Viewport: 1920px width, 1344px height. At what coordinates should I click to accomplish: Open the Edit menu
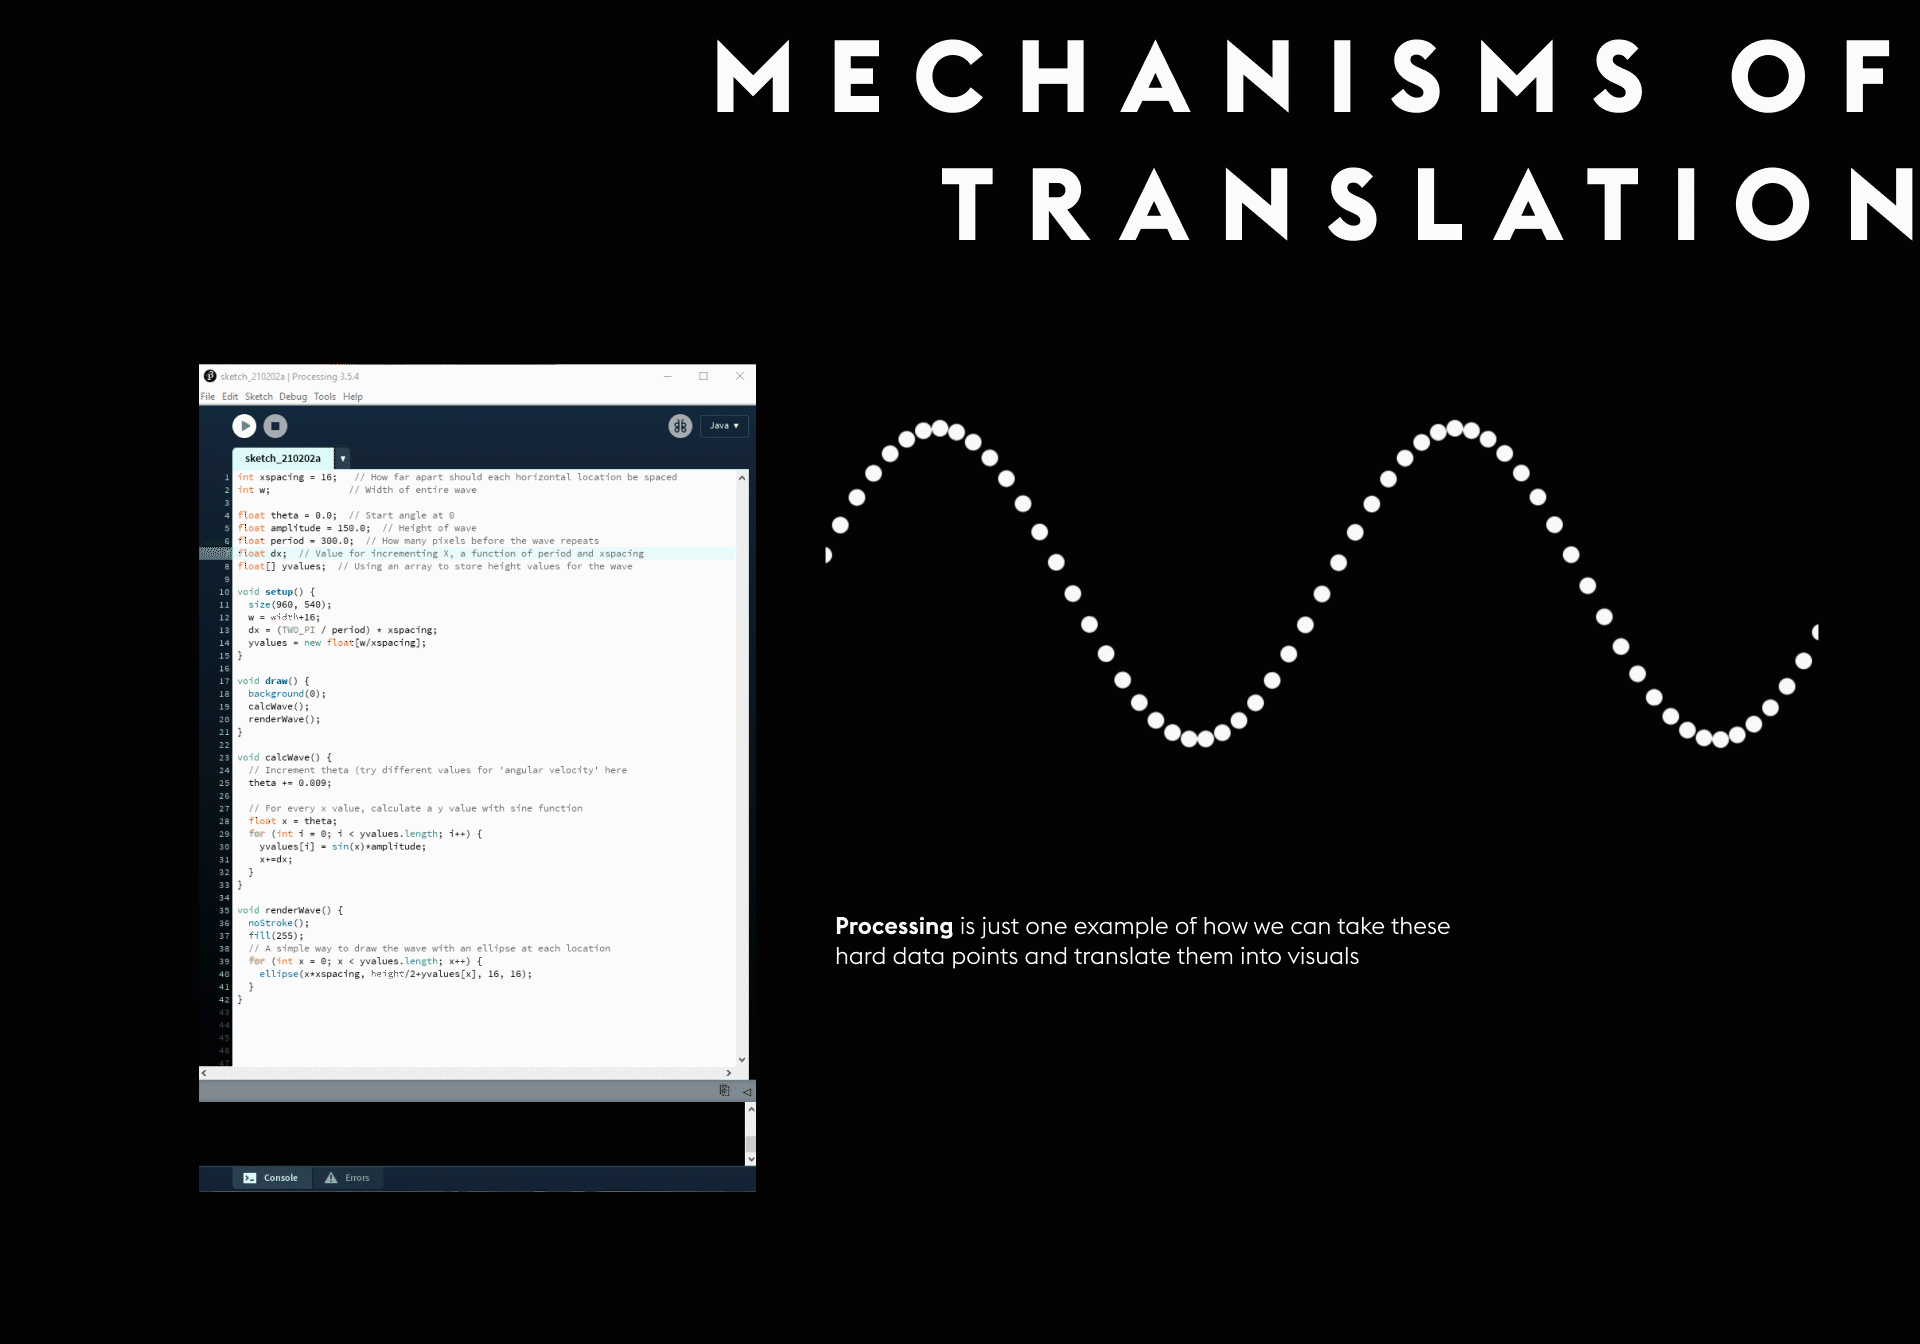coord(230,397)
